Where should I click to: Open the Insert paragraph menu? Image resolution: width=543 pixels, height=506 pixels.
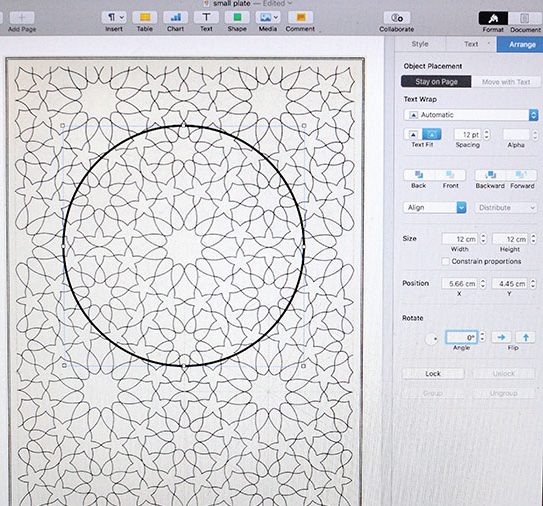(114, 17)
